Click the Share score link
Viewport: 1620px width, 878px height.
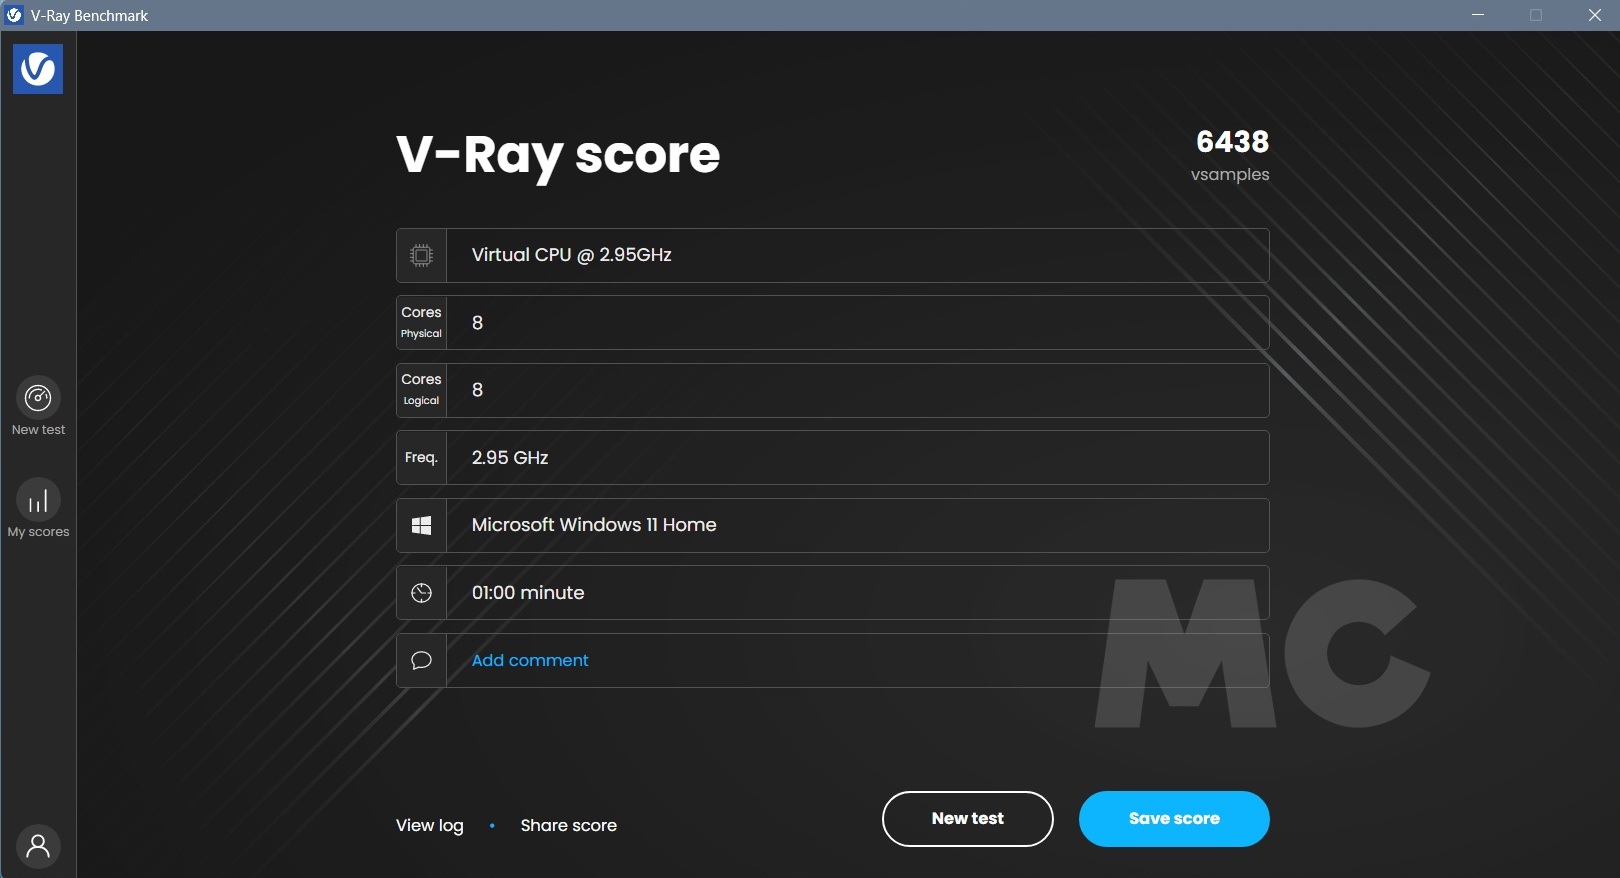tap(568, 825)
